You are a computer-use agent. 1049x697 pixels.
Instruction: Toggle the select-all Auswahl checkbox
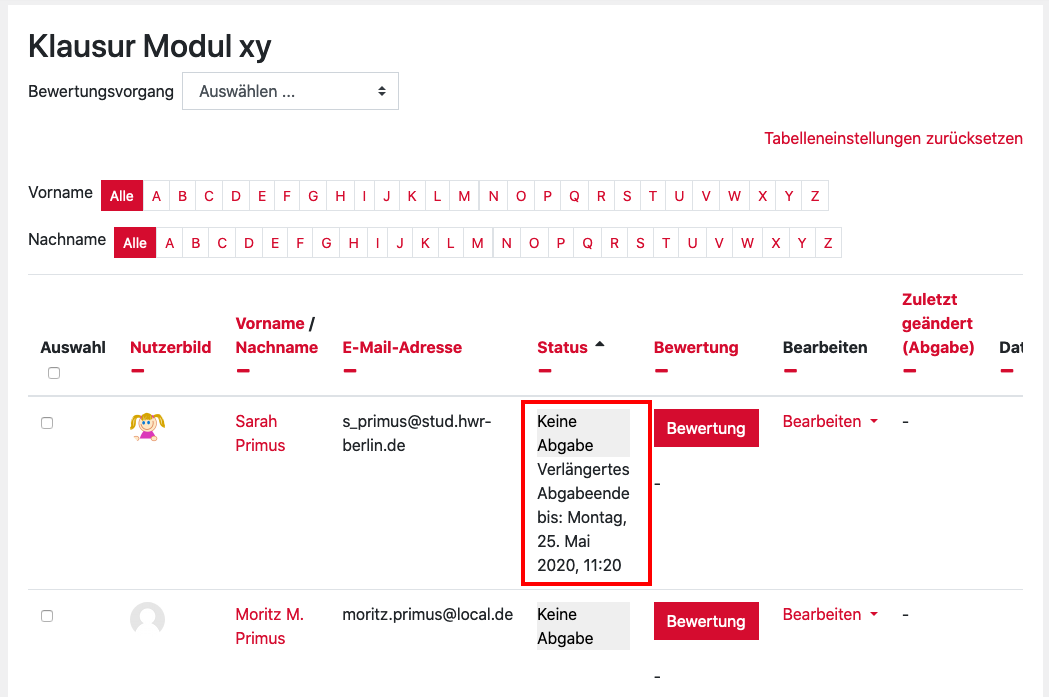tap(54, 373)
